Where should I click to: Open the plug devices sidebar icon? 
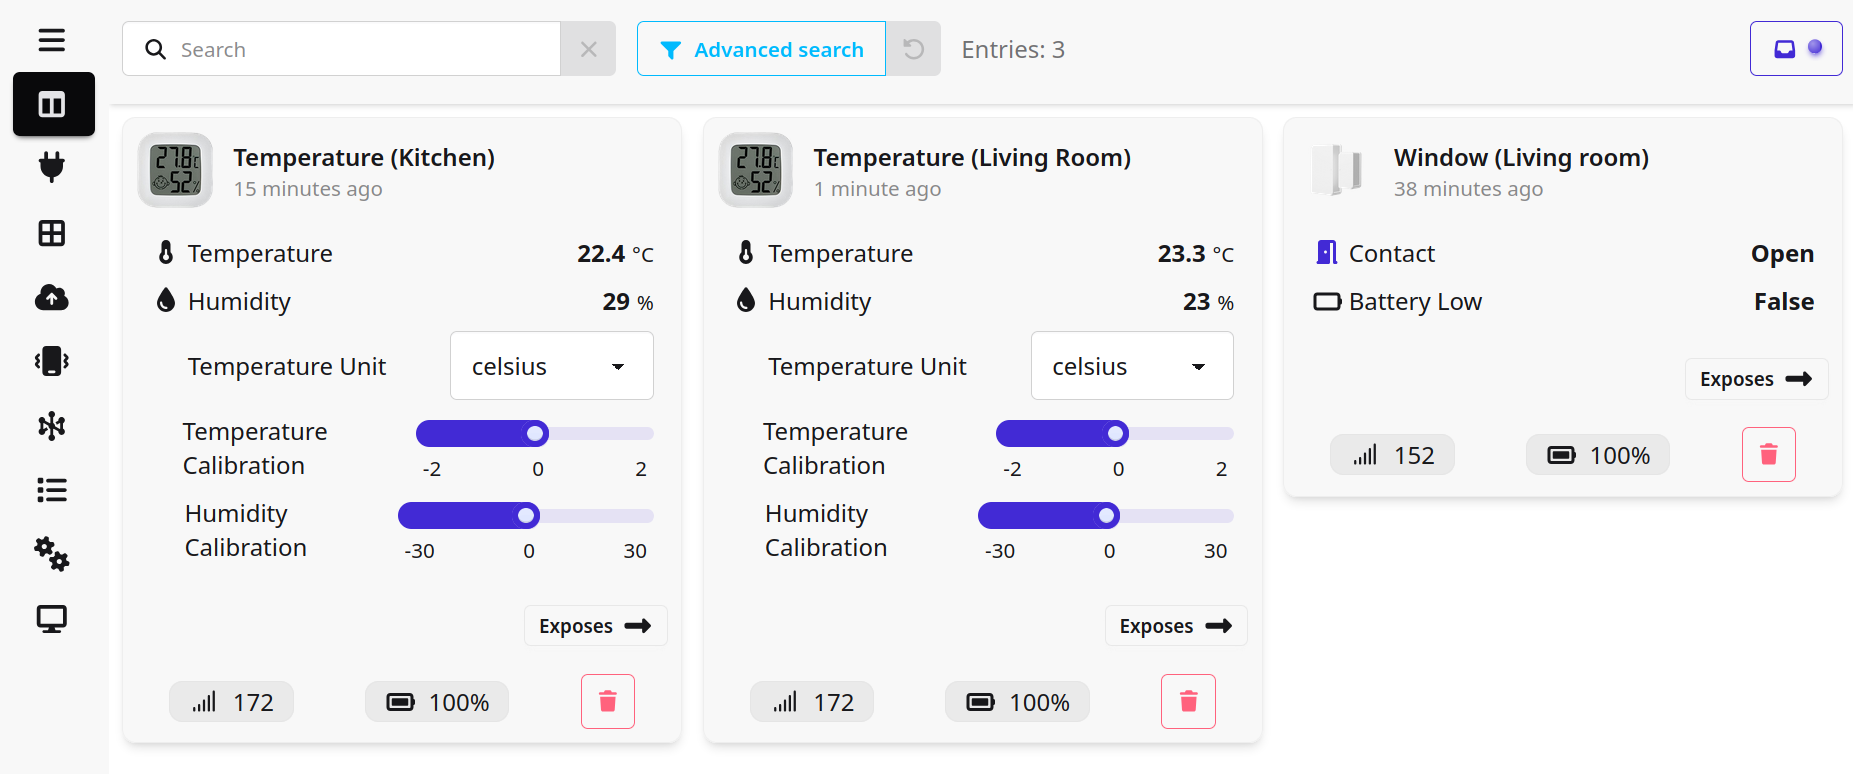click(52, 167)
